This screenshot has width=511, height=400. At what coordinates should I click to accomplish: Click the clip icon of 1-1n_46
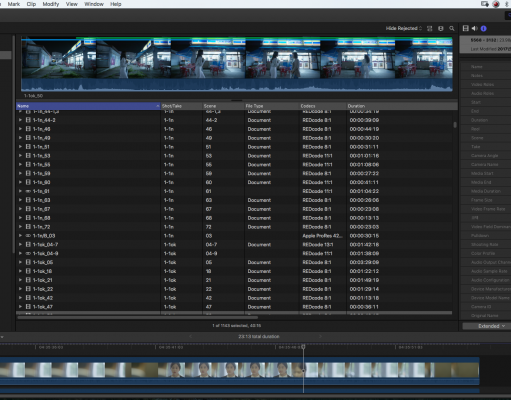(x=28, y=129)
